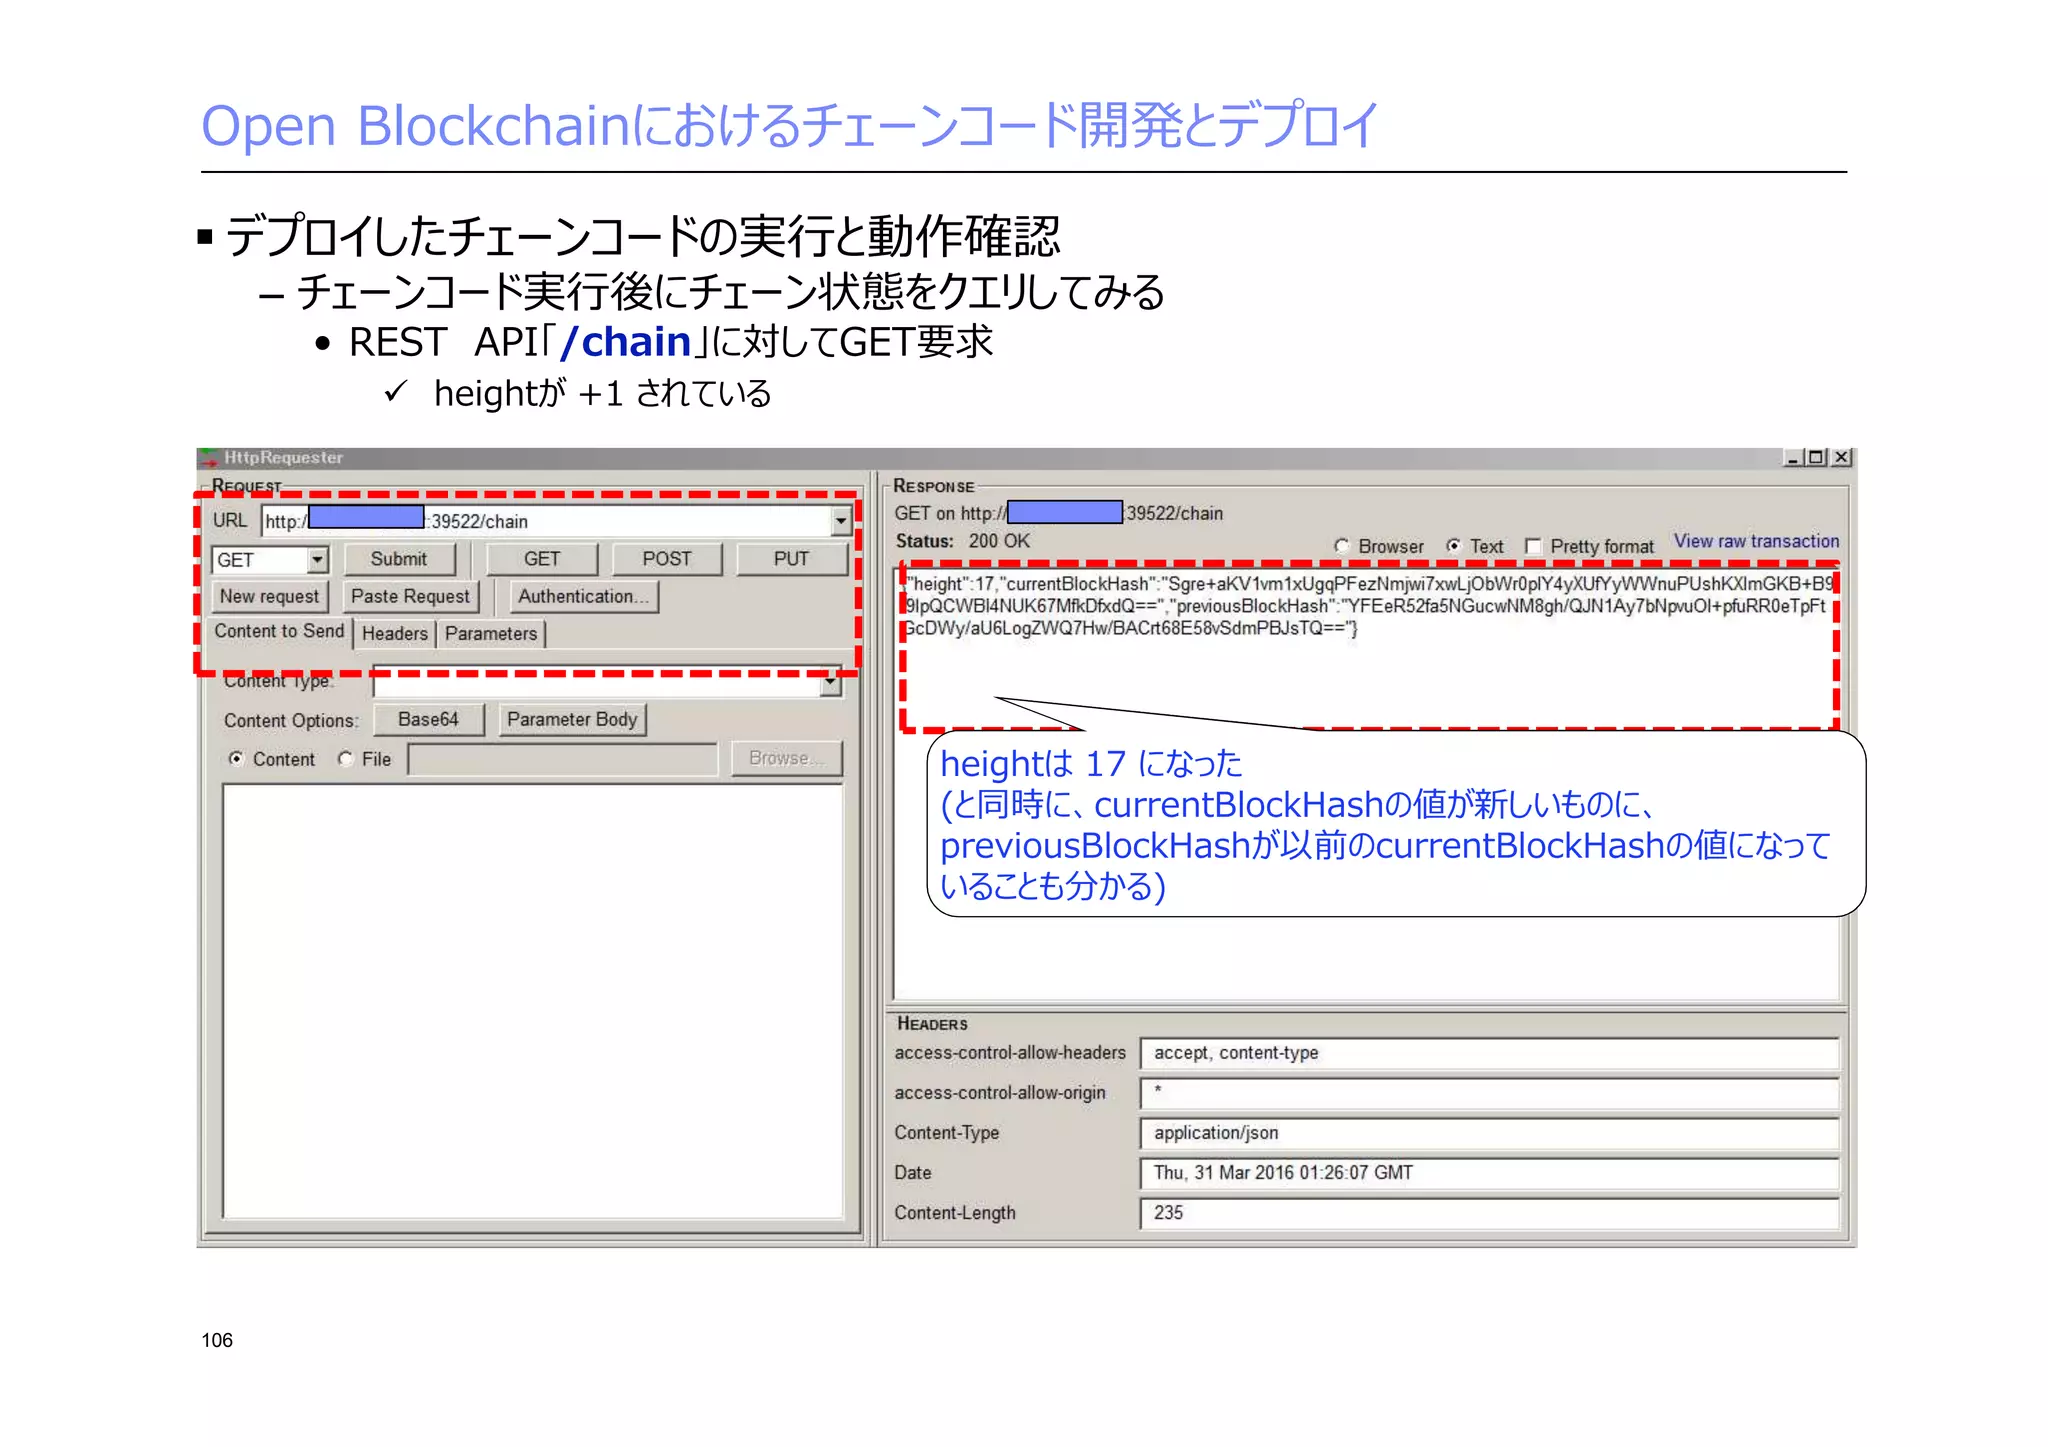Click the Date header value field
The width and height of the screenshot is (2048, 1447).
coord(1489,1173)
